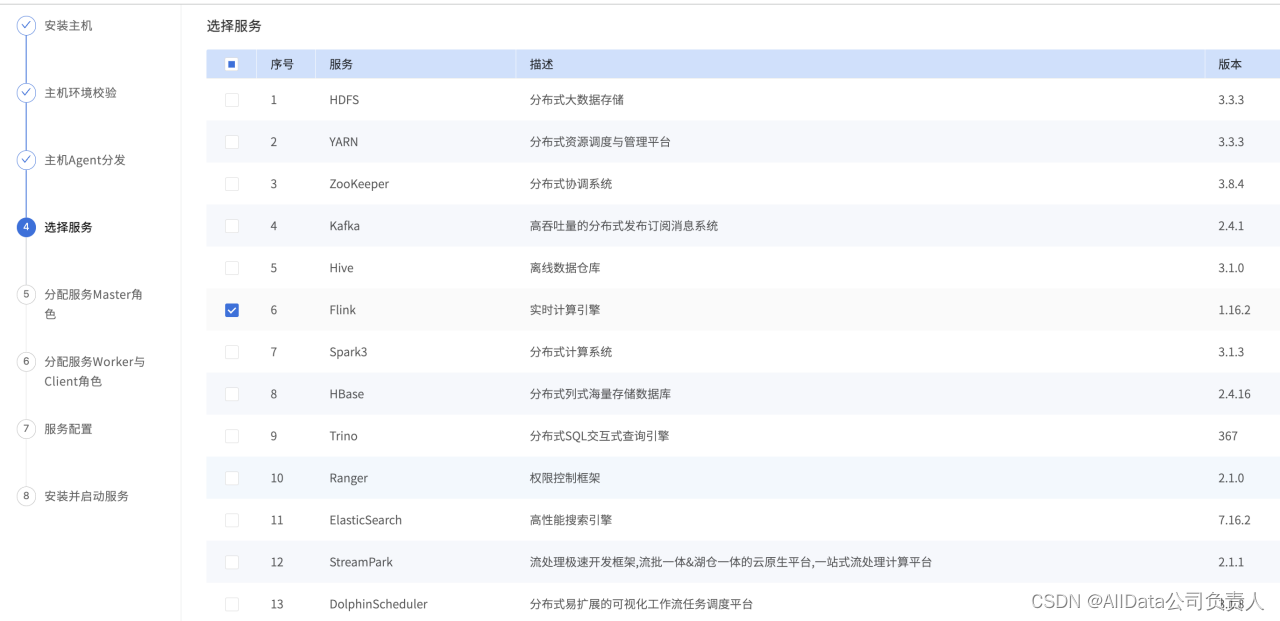Click step 7 circle for 服务配置
The width and height of the screenshot is (1280, 621).
pos(26,429)
